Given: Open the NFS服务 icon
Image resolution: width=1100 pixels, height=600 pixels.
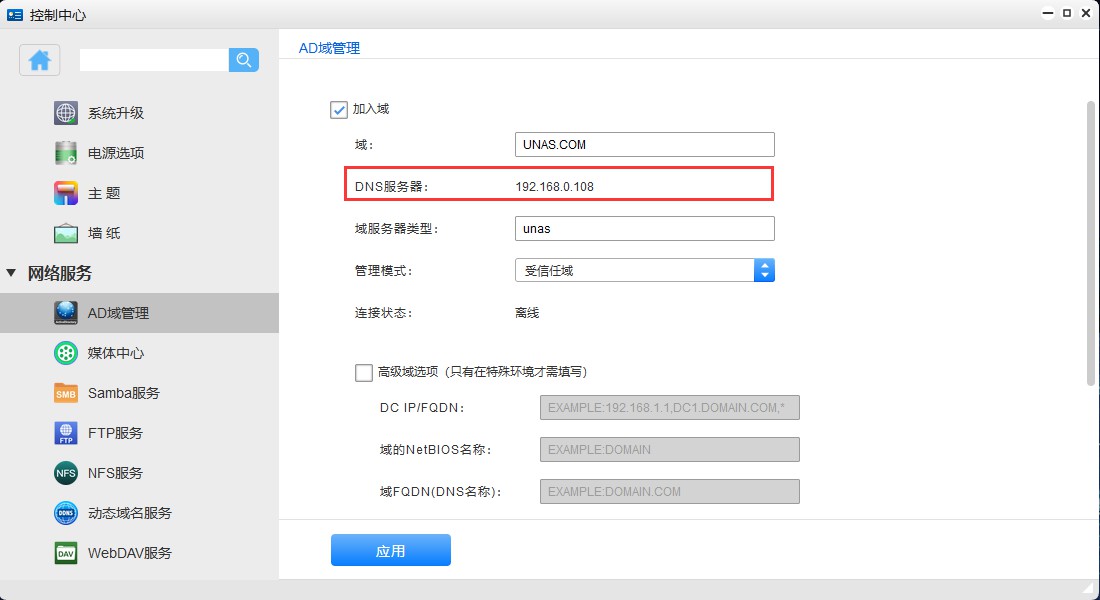Looking at the screenshot, I should click(x=66, y=473).
